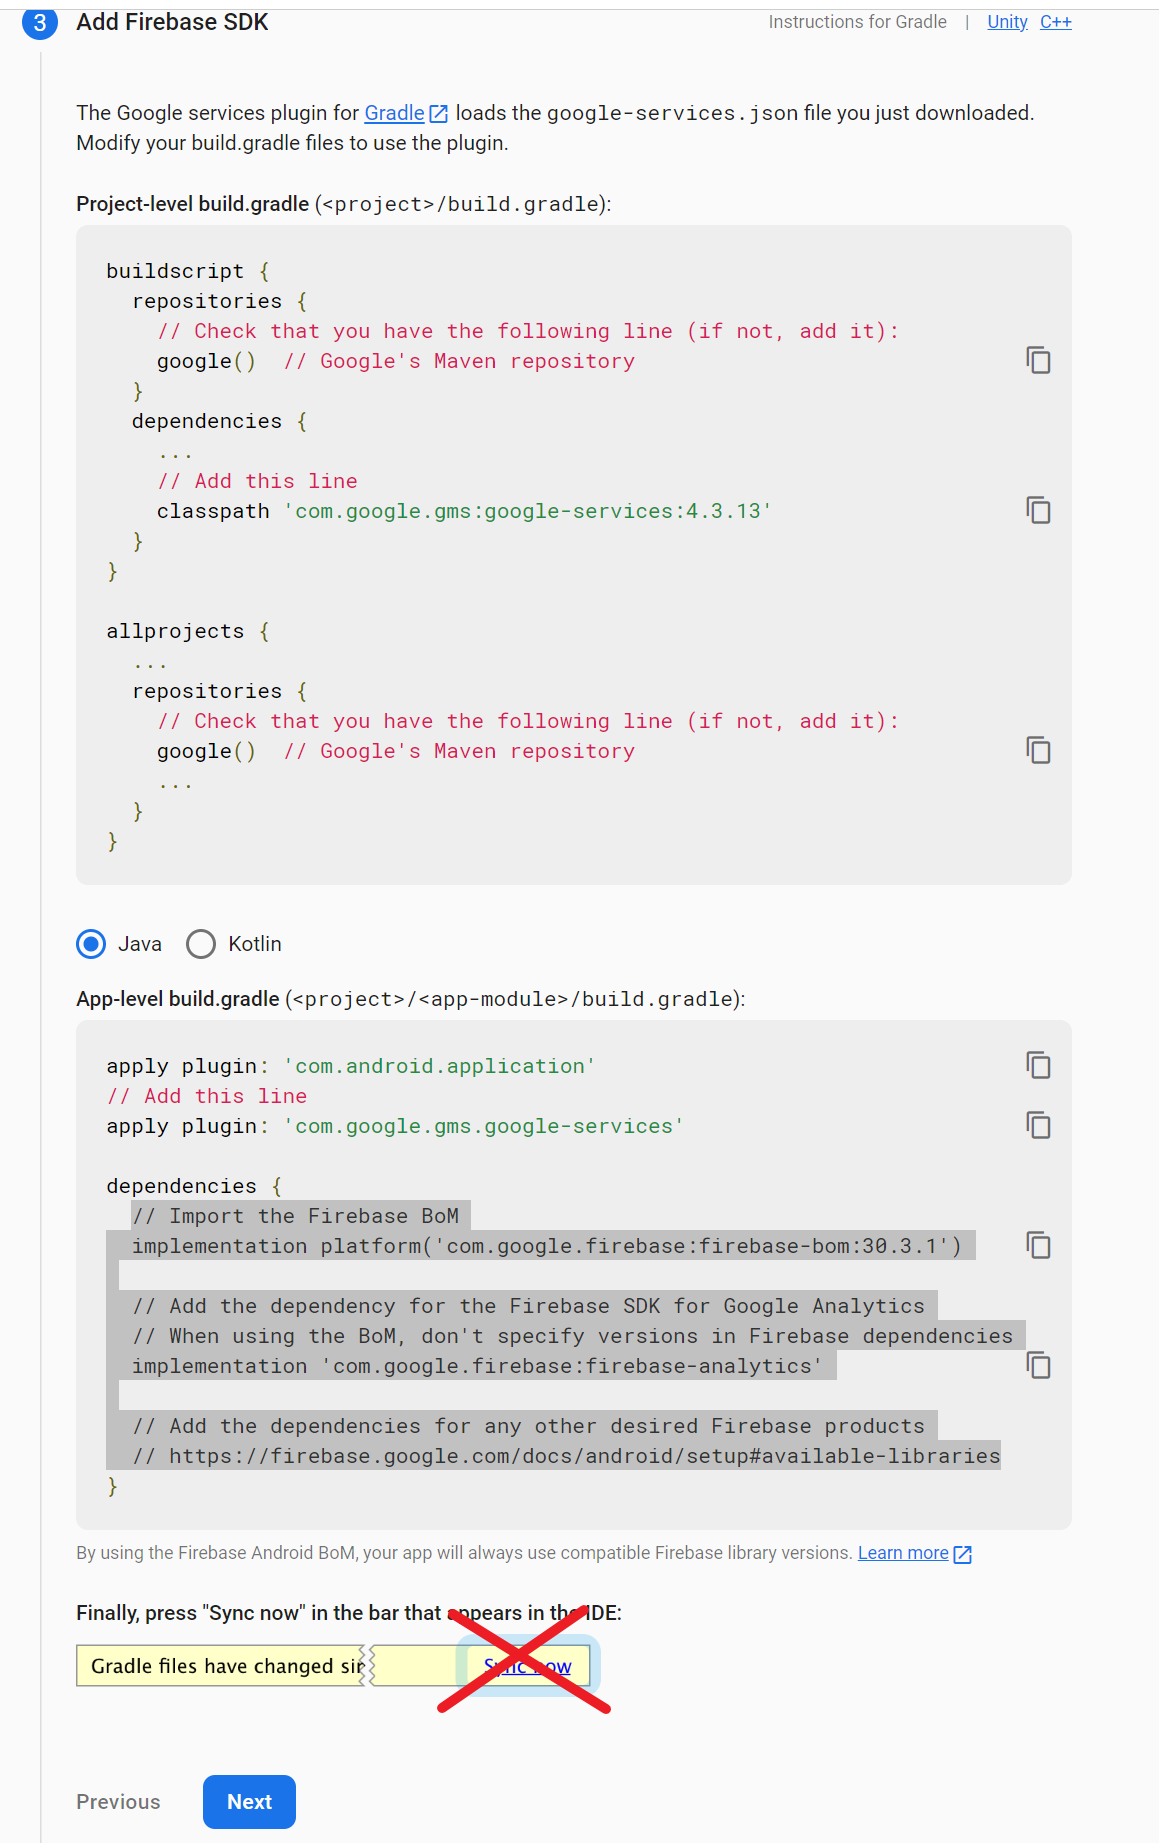Click the 'Finally, press Sync now' instruction text
This screenshot has width=1159, height=1843.
(x=349, y=1613)
